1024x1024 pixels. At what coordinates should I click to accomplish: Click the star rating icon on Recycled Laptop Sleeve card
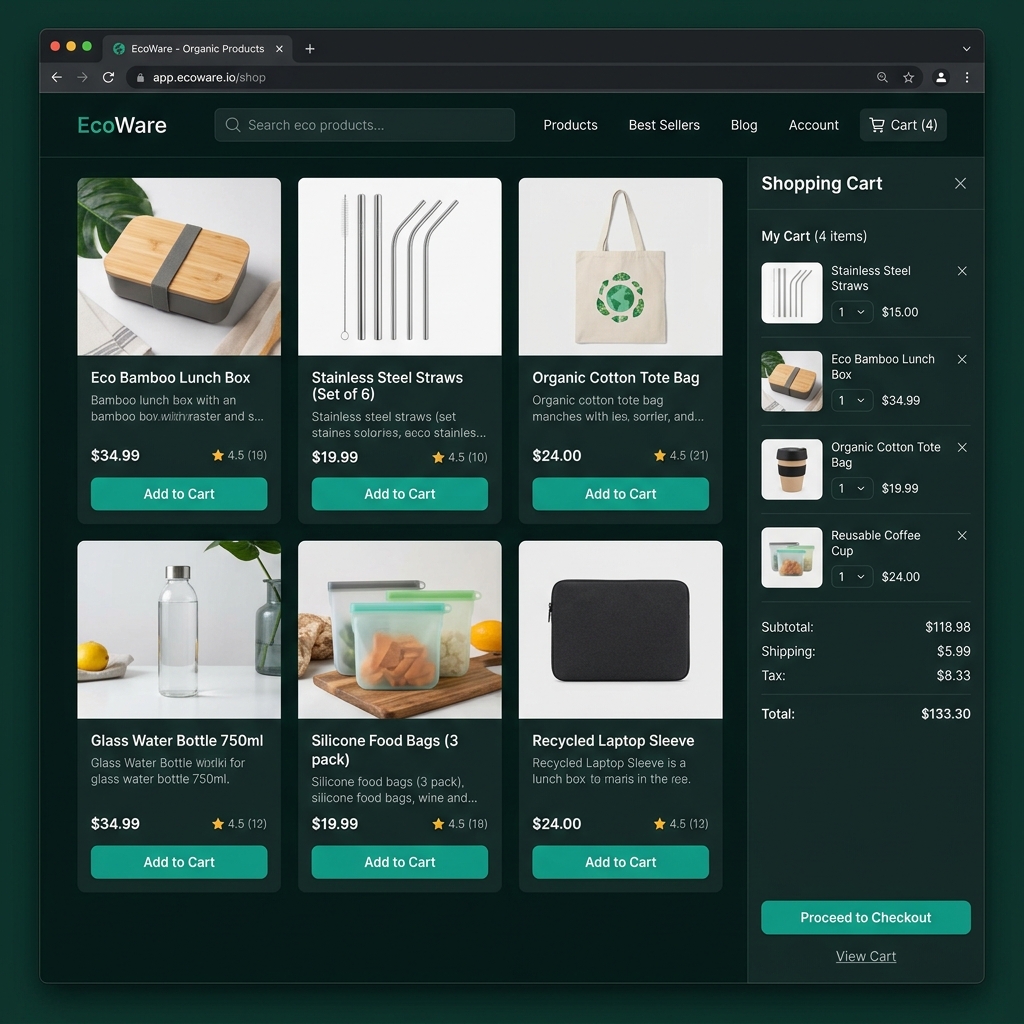pyautogui.click(x=660, y=824)
